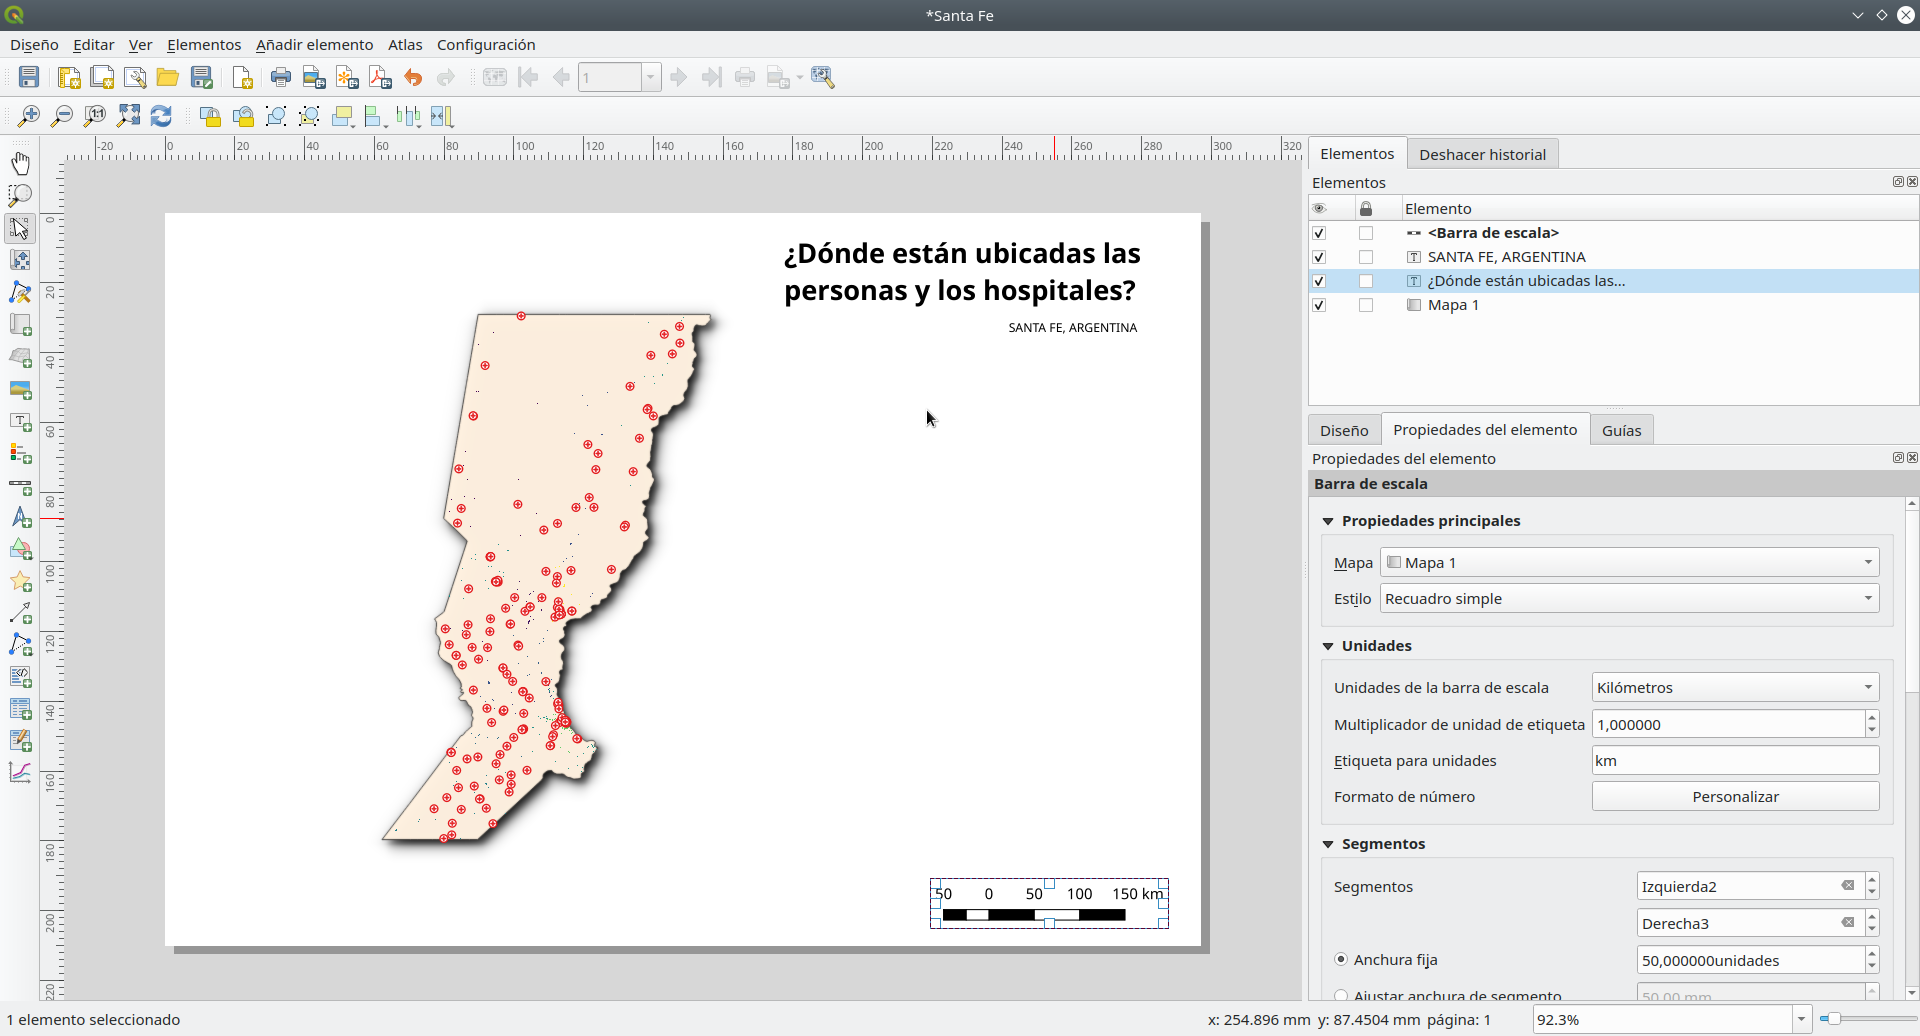Toggle visibility of Barra de escala item
Image resolution: width=1920 pixels, height=1036 pixels.
point(1319,233)
